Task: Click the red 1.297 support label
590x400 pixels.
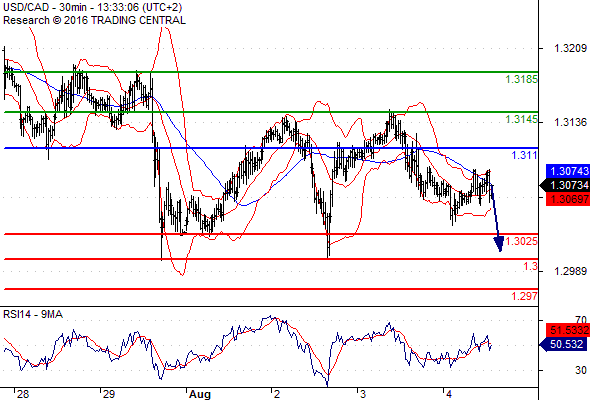Action: [525, 296]
